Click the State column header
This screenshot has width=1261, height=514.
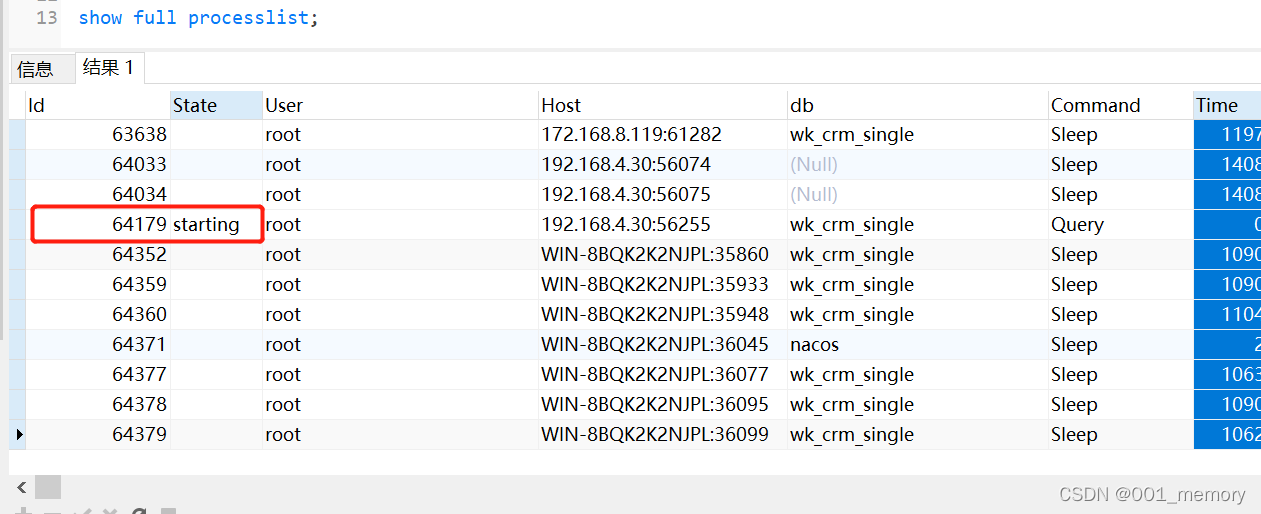[216, 105]
